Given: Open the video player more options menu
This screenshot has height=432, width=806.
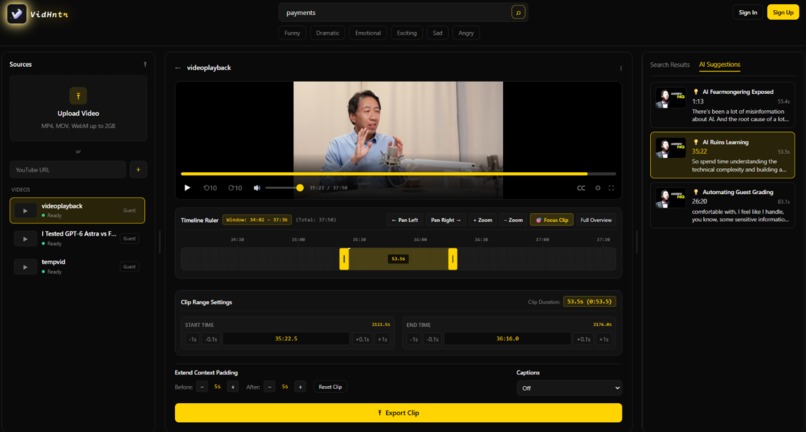Looking at the screenshot, I should tap(620, 68).
